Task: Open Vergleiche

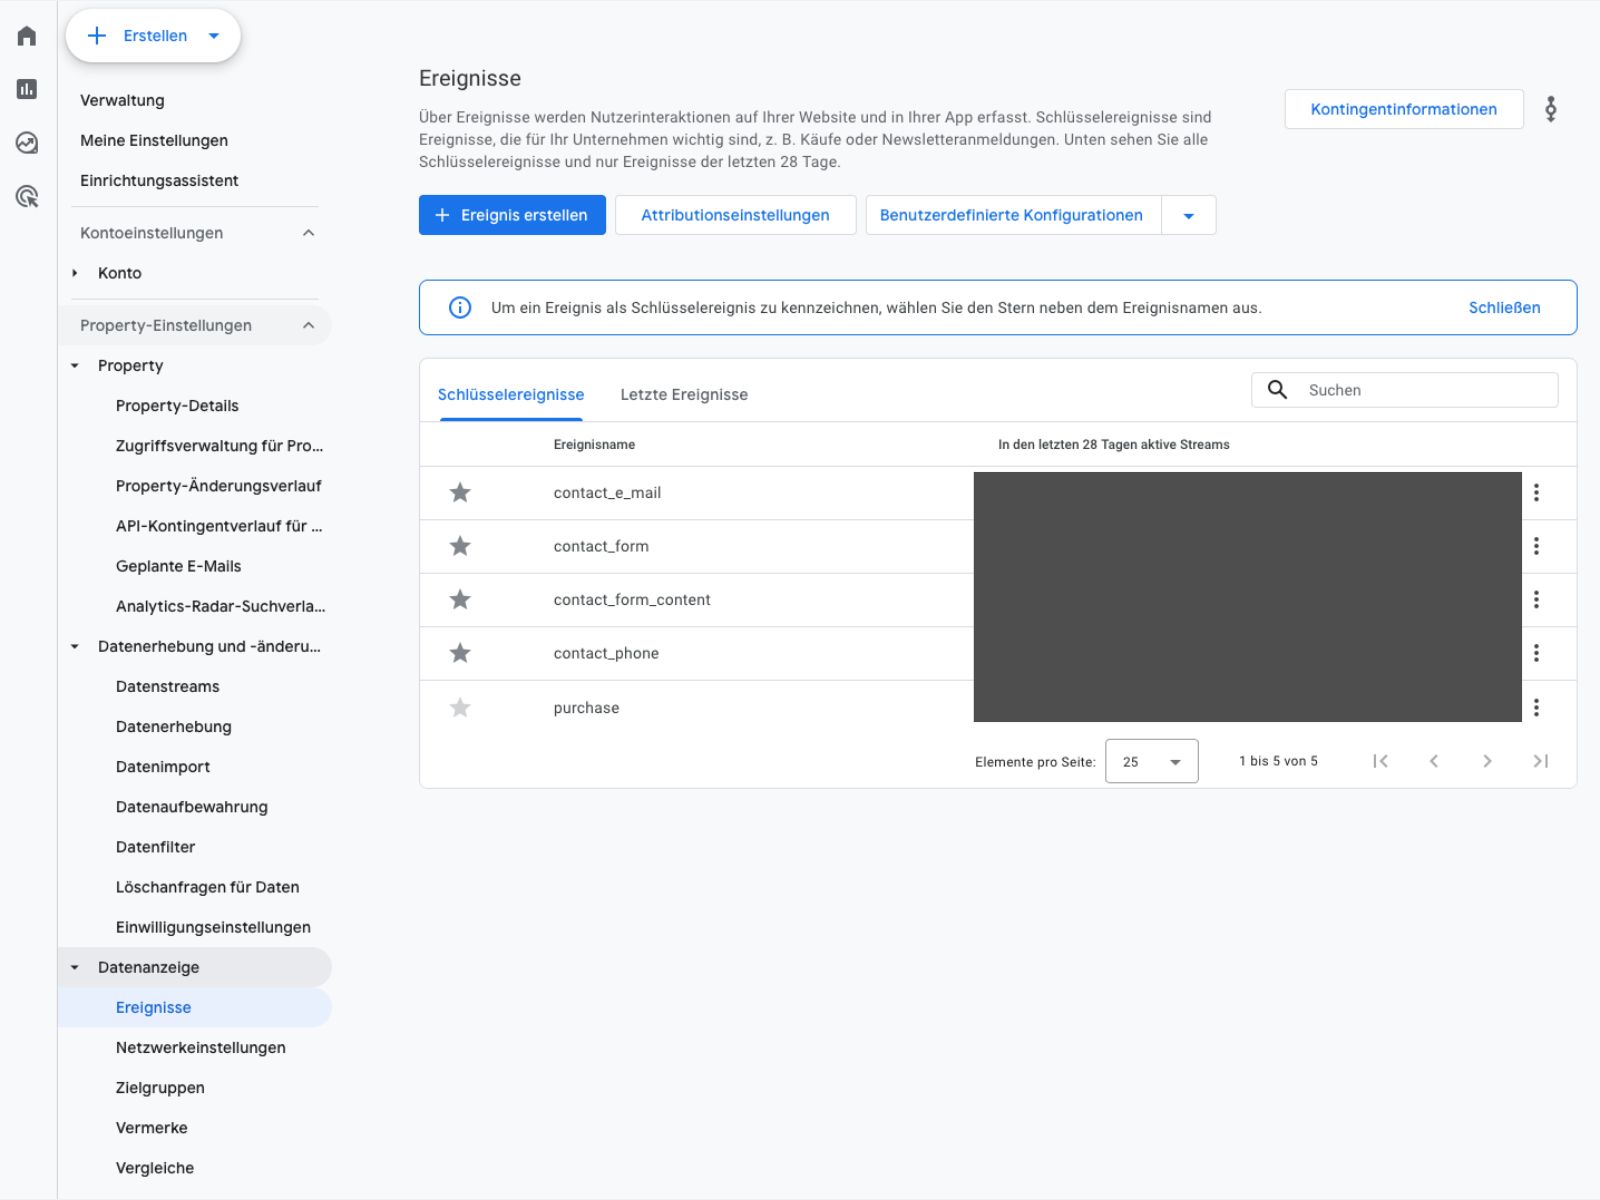Action: pyautogui.click(x=155, y=1168)
